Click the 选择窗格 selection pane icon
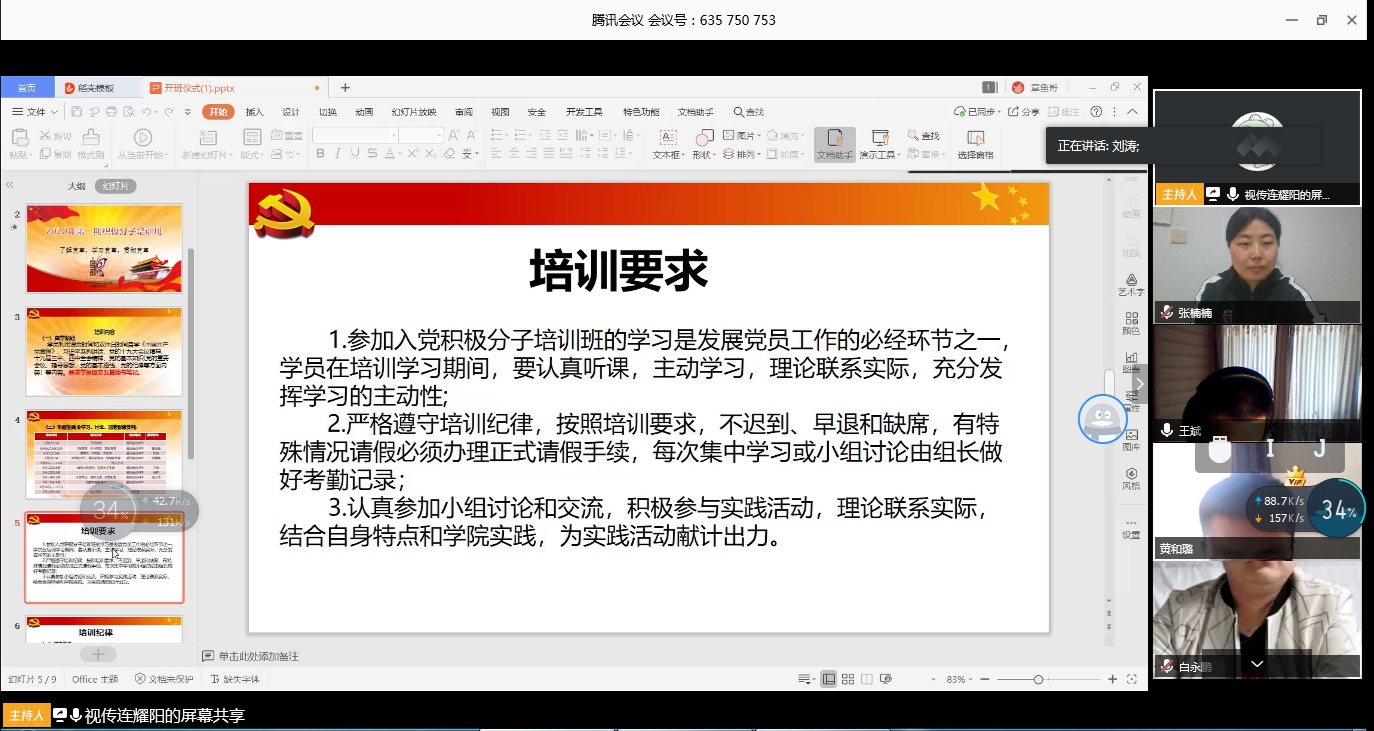The image size is (1374, 731). pyautogui.click(x=975, y=145)
